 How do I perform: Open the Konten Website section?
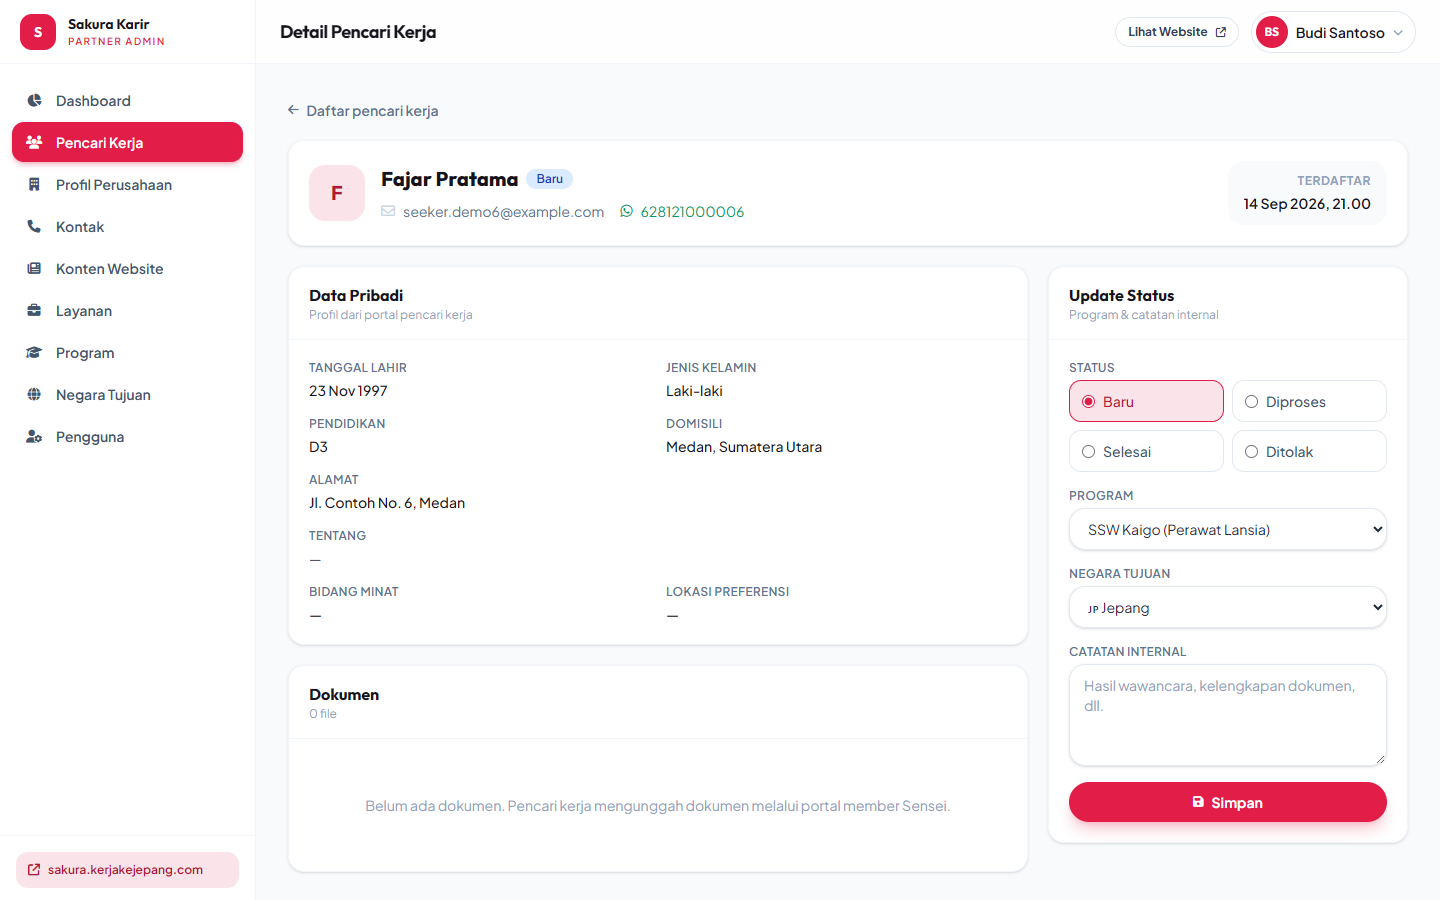click(127, 268)
